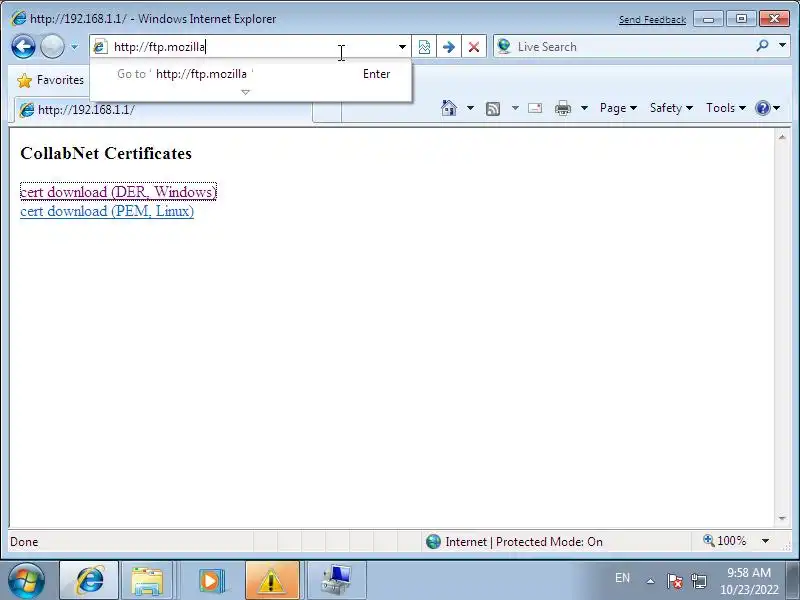
Task: Click the IE logo in title bar
Action: (x=18, y=18)
